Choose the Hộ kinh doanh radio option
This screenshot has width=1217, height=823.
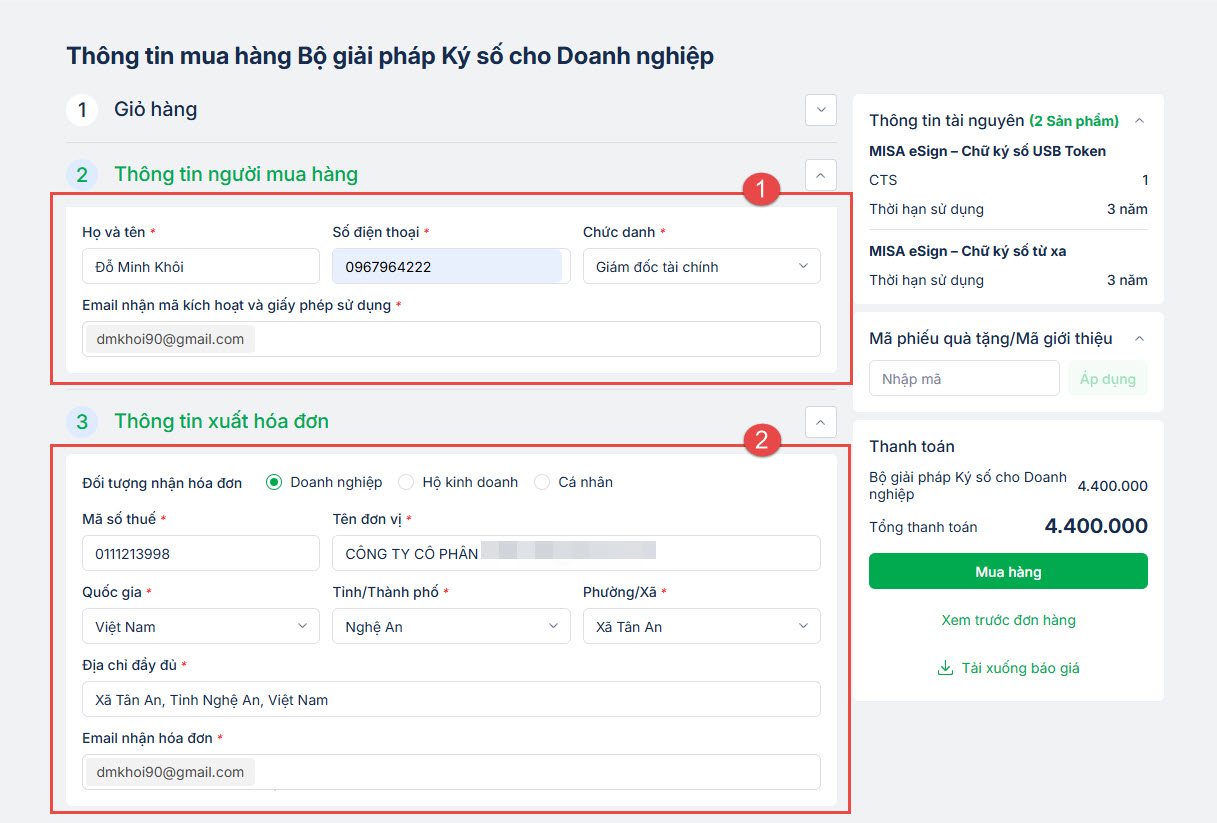(406, 482)
